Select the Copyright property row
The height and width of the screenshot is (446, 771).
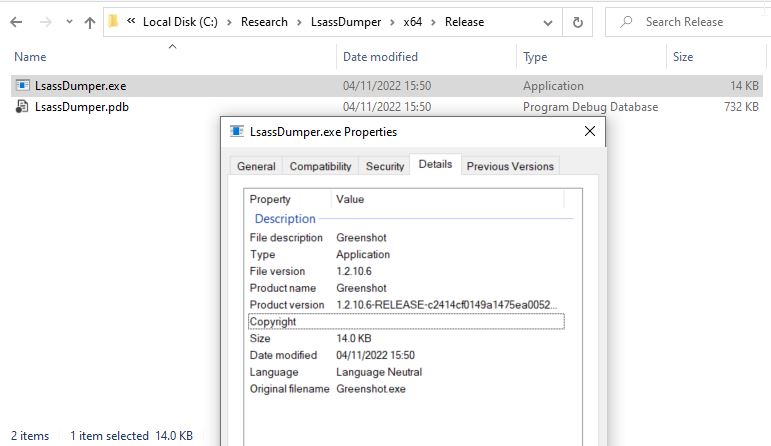pyautogui.click(x=406, y=321)
